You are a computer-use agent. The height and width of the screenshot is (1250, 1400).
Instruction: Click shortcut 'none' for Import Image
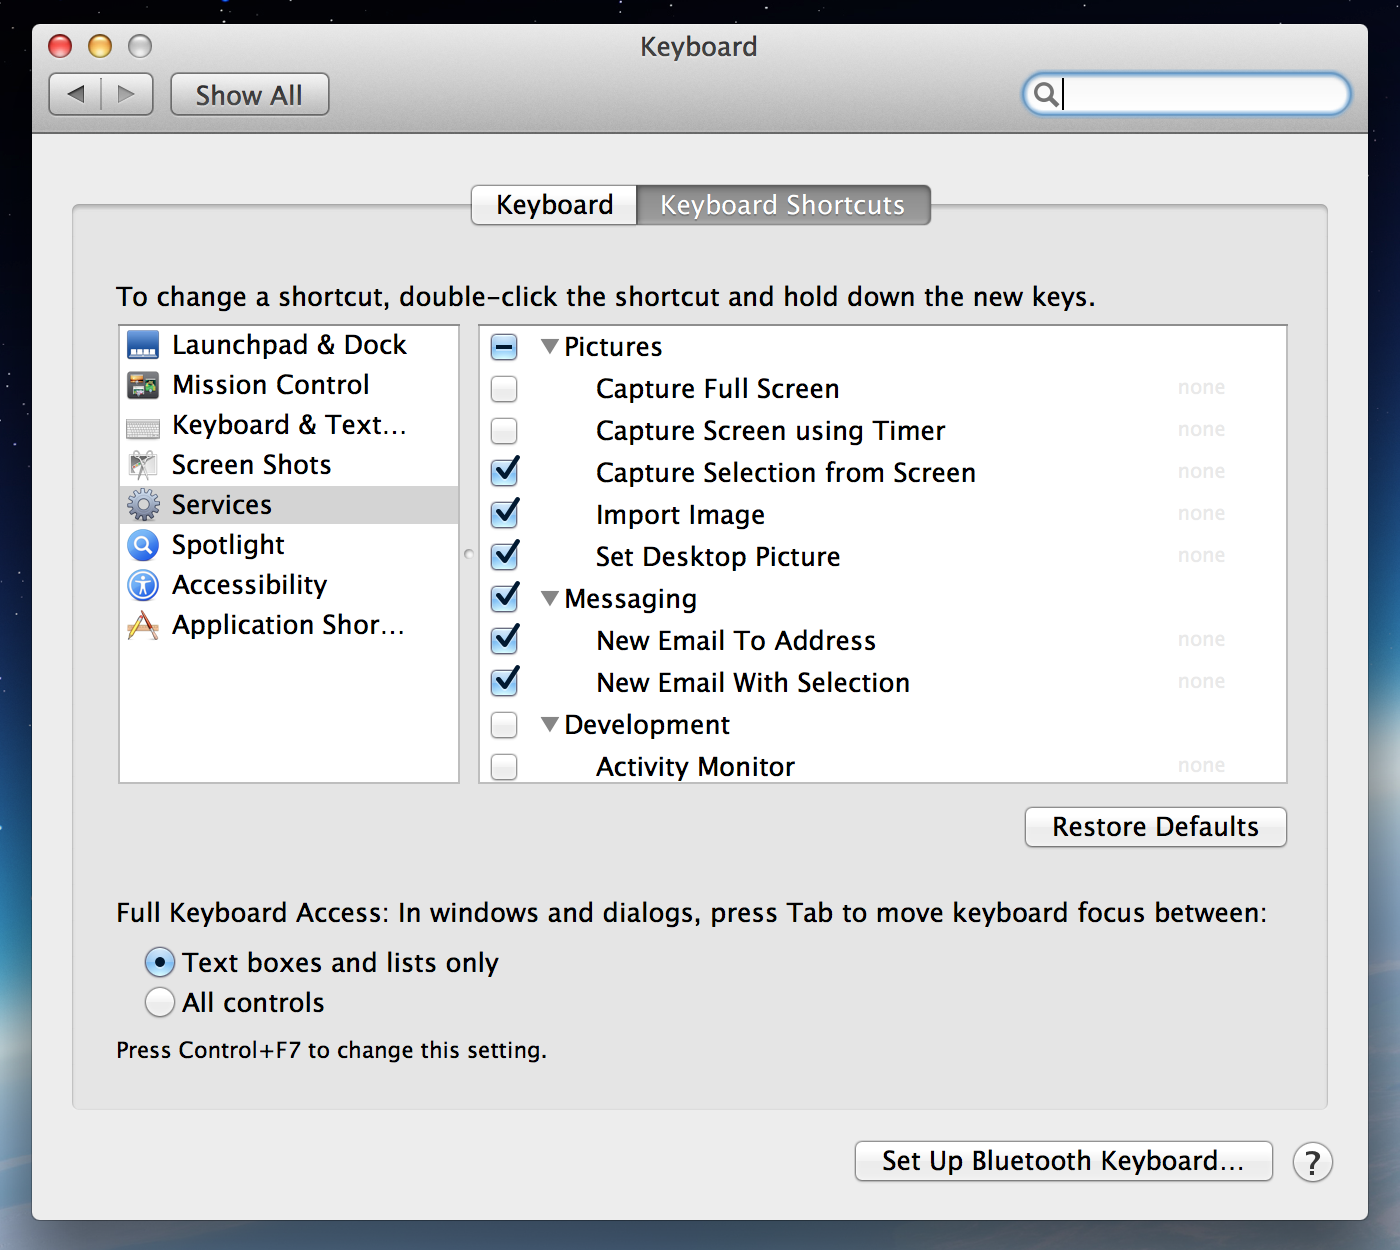1201,513
